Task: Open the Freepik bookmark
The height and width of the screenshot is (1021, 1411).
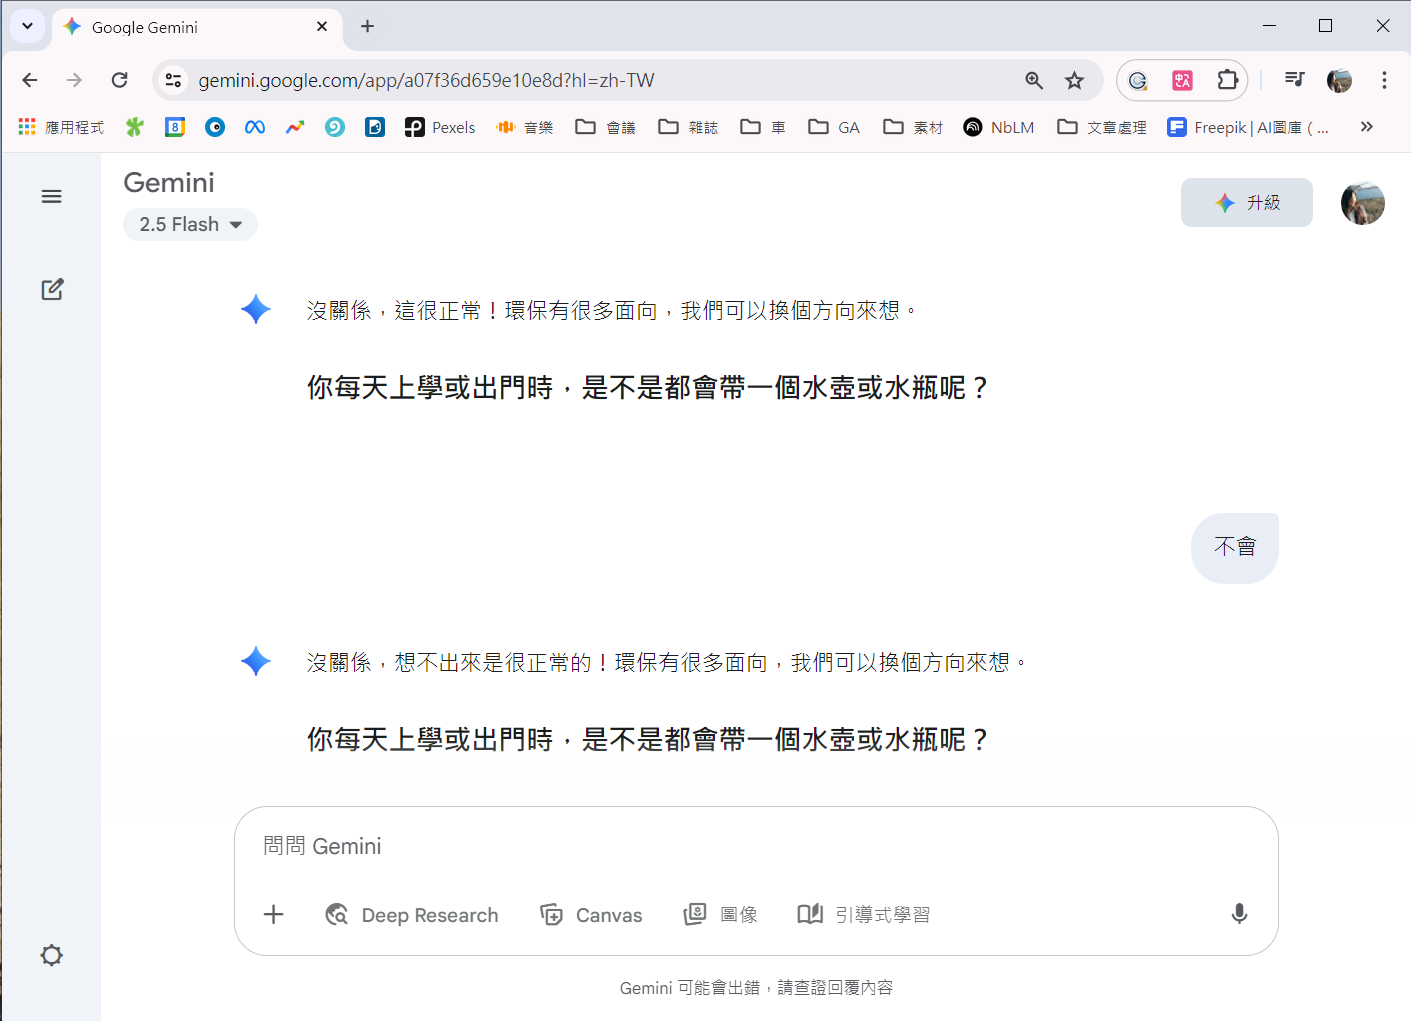Action: pos(1248,127)
